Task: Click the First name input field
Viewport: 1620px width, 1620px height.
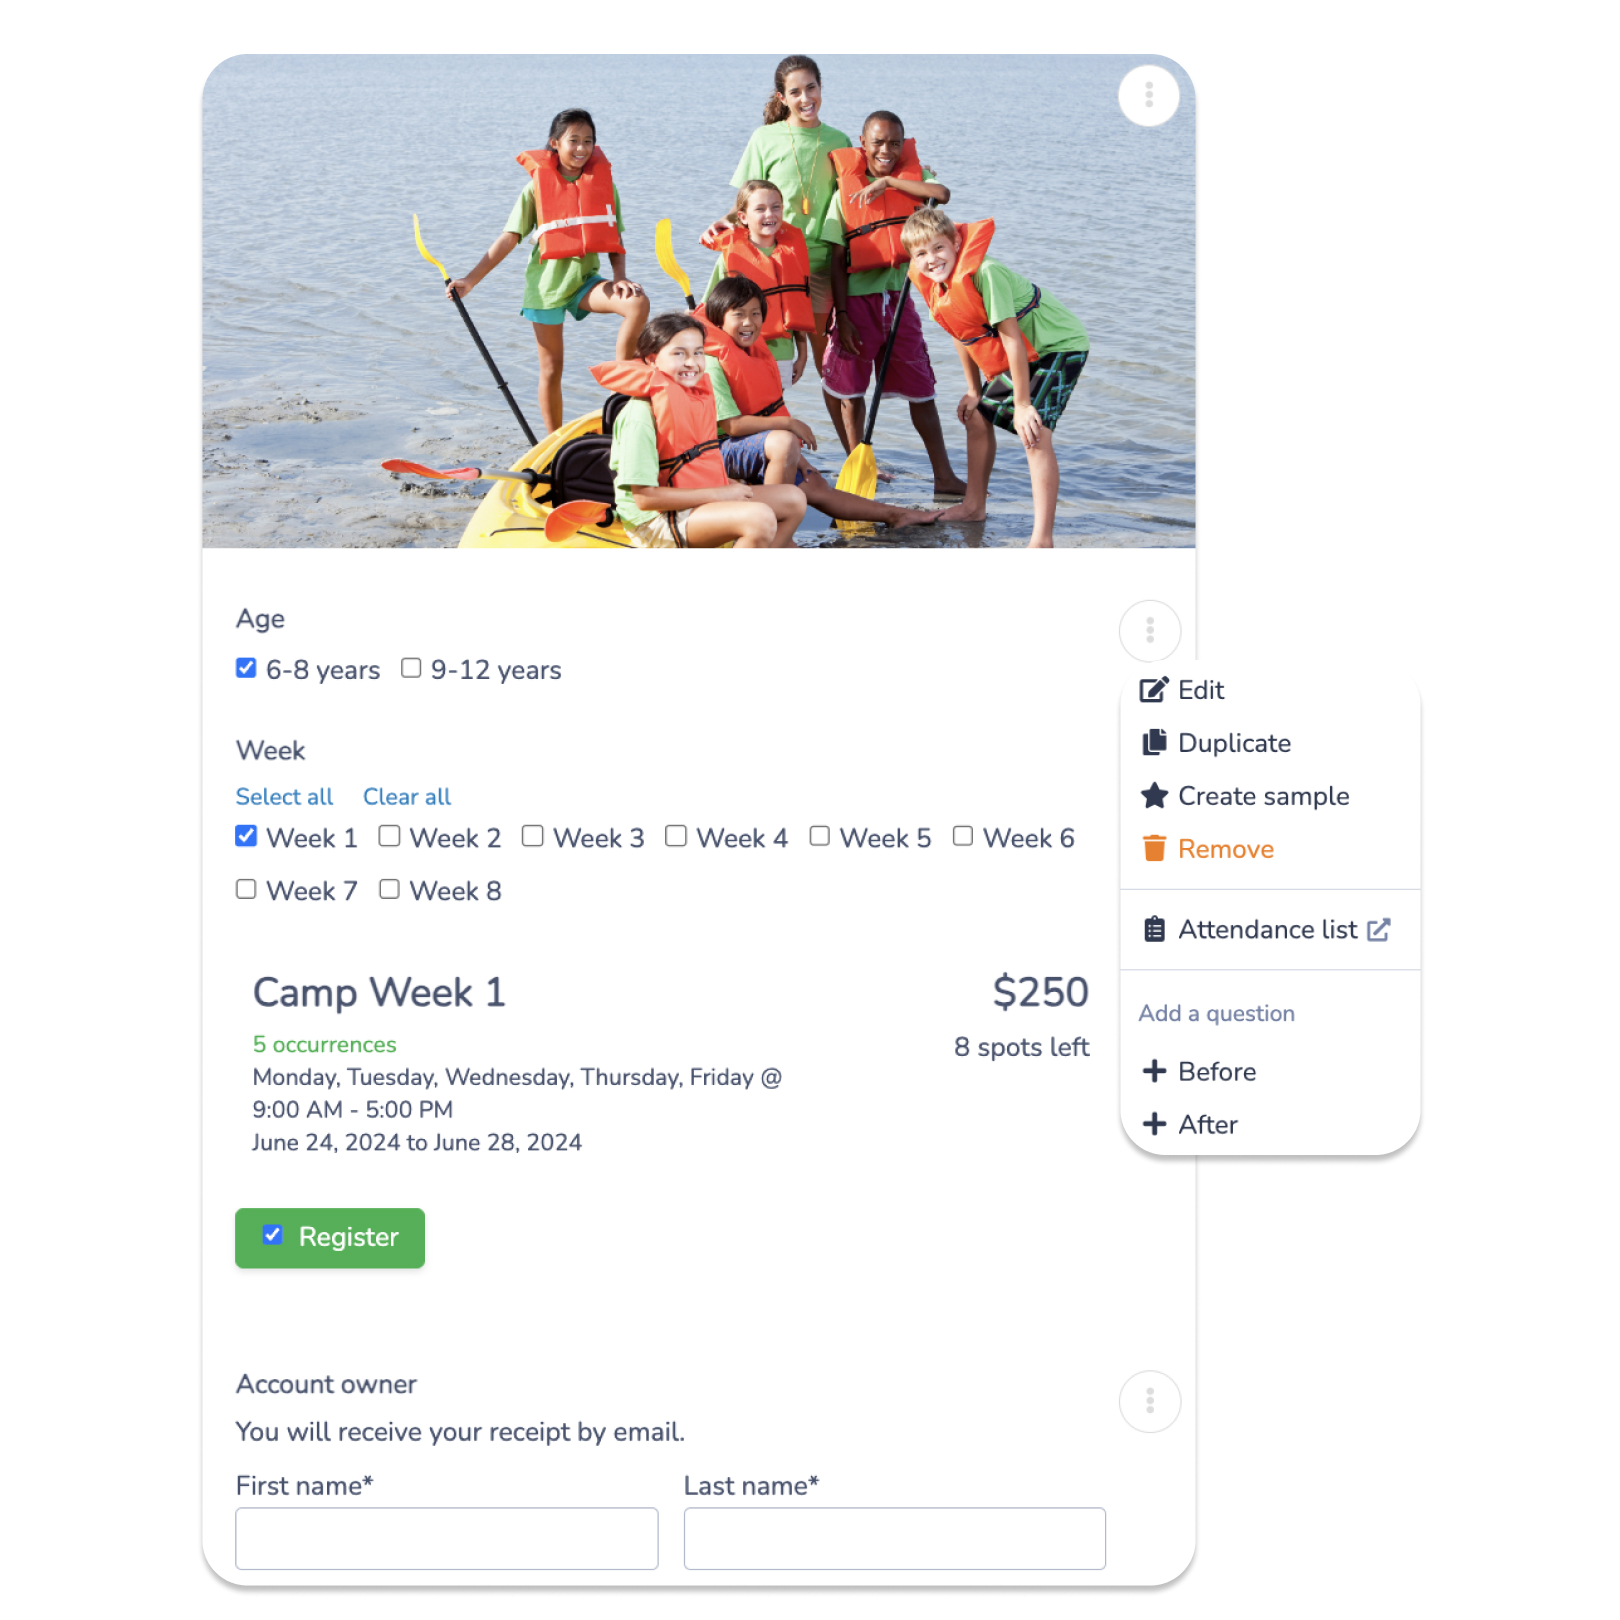Action: point(446,1538)
